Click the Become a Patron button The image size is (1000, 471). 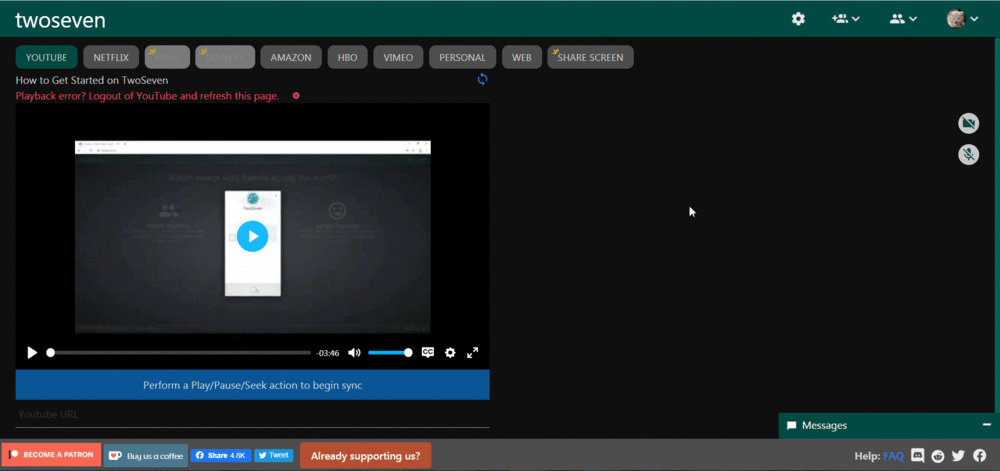(51, 455)
